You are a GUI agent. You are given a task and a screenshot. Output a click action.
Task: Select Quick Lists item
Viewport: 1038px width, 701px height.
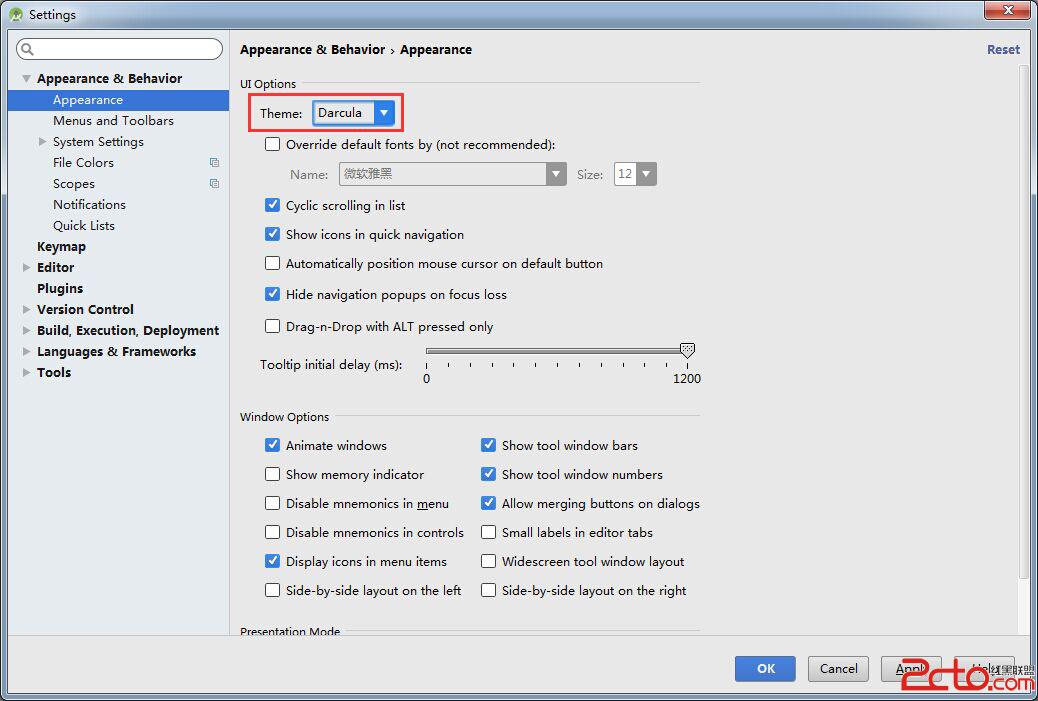(x=83, y=226)
